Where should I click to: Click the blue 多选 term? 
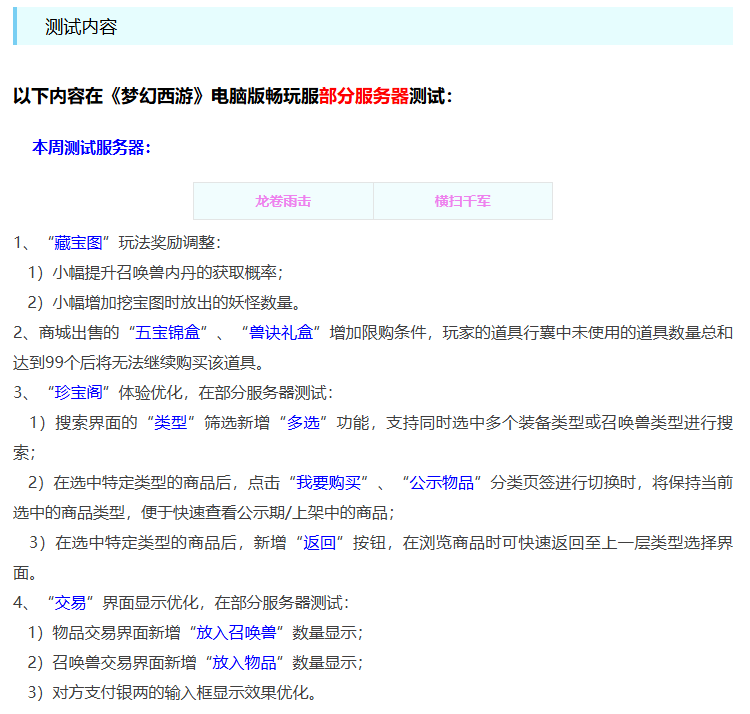tap(303, 422)
